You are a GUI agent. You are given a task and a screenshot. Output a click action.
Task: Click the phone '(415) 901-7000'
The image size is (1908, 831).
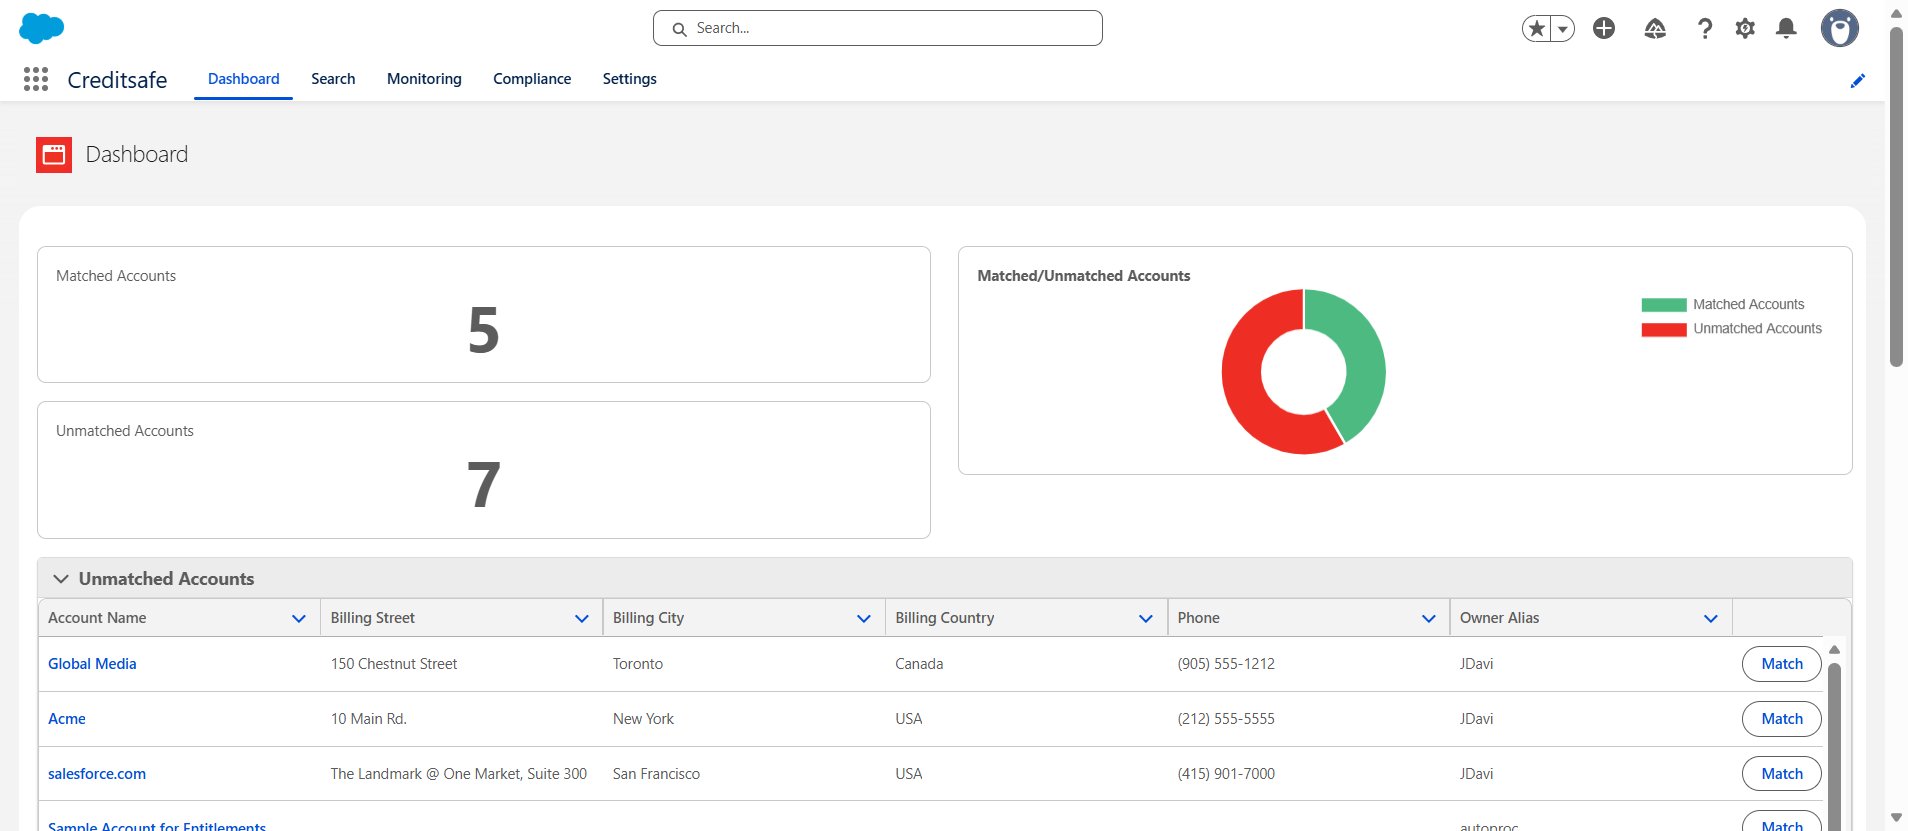(1226, 774)
